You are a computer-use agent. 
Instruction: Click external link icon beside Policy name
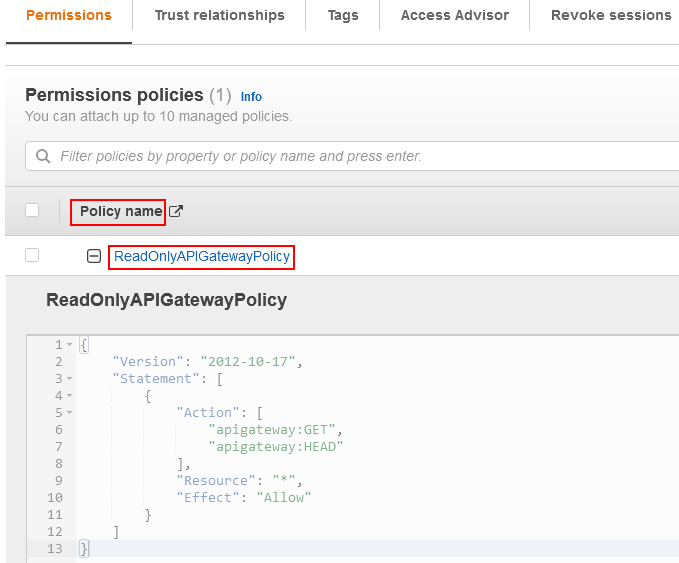click(176, 211)
